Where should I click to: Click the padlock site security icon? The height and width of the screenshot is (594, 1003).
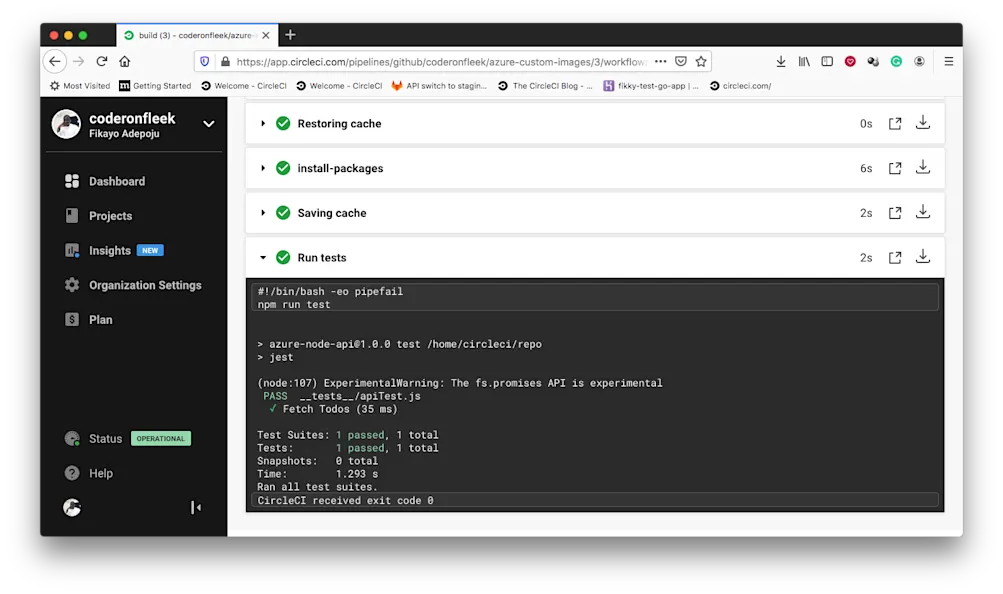click(225, 61)
